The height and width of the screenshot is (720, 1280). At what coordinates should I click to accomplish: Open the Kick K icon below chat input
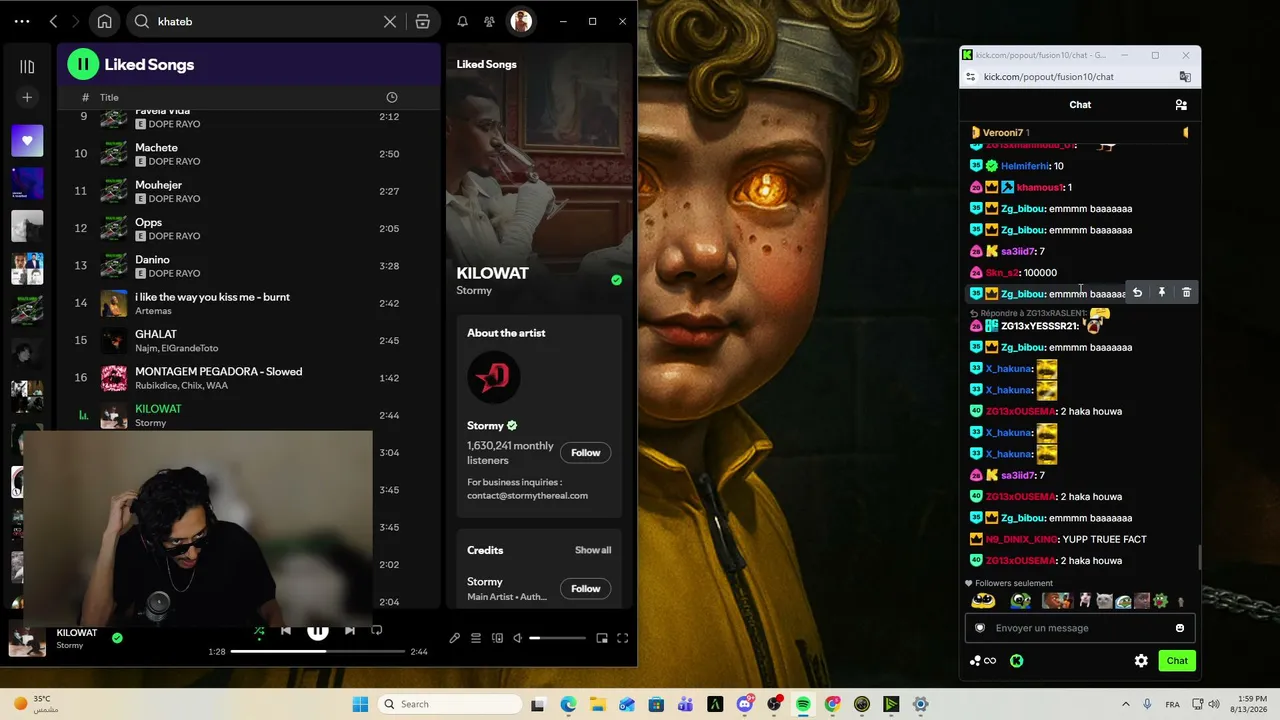[1016, 661]
